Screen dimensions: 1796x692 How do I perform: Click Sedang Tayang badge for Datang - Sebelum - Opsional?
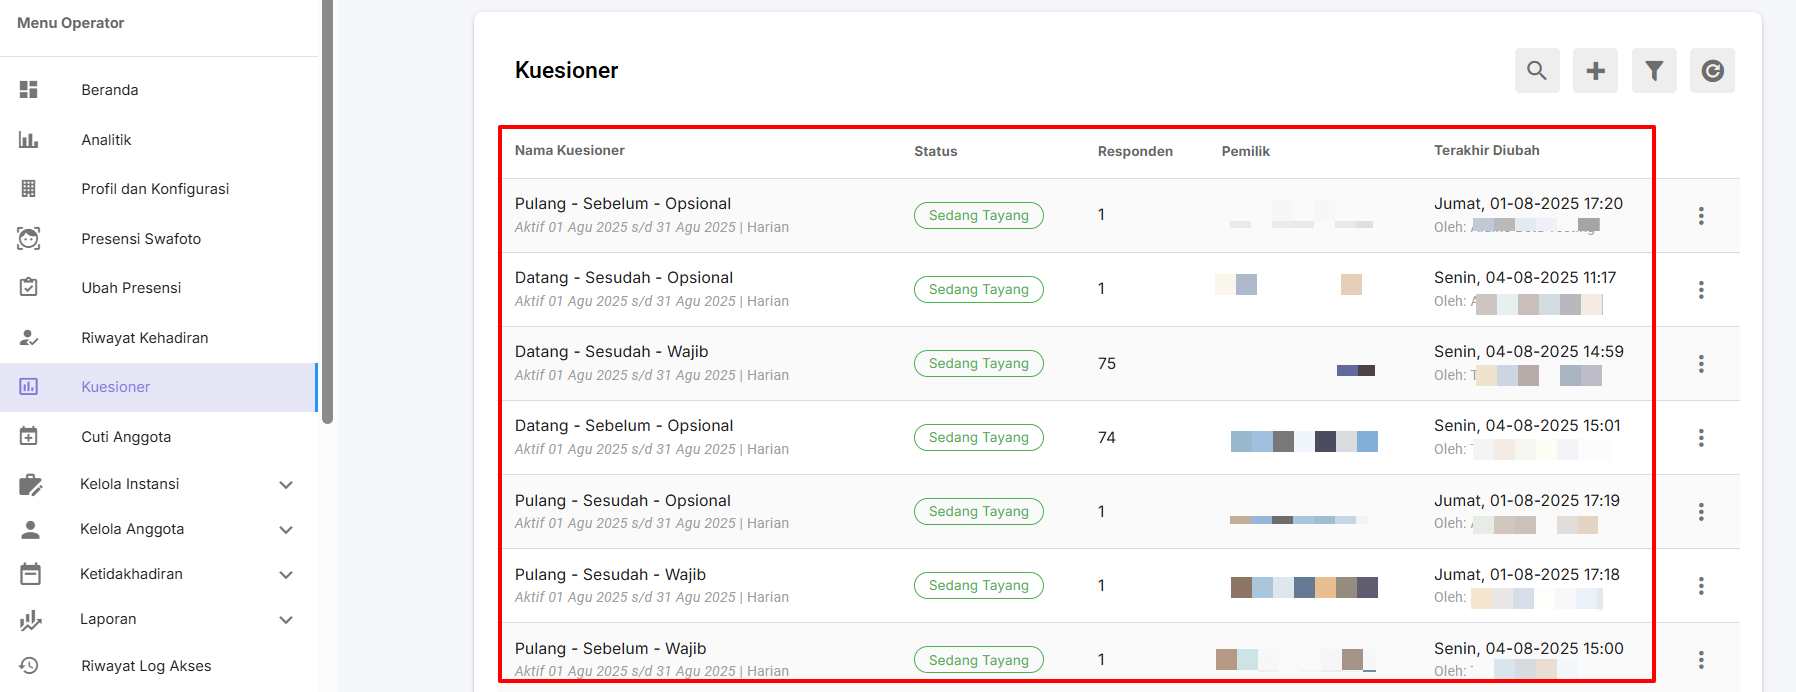tap(979, 438)
